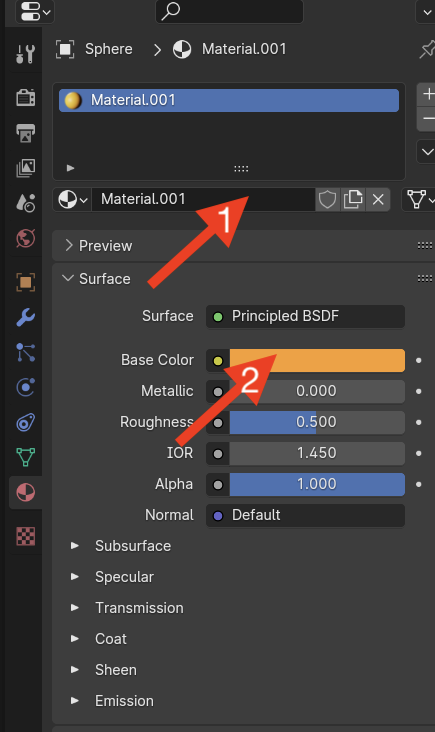Open the Object Data properties tab
The width and height of the screenshot is (435, 732).
click(25, 457)
